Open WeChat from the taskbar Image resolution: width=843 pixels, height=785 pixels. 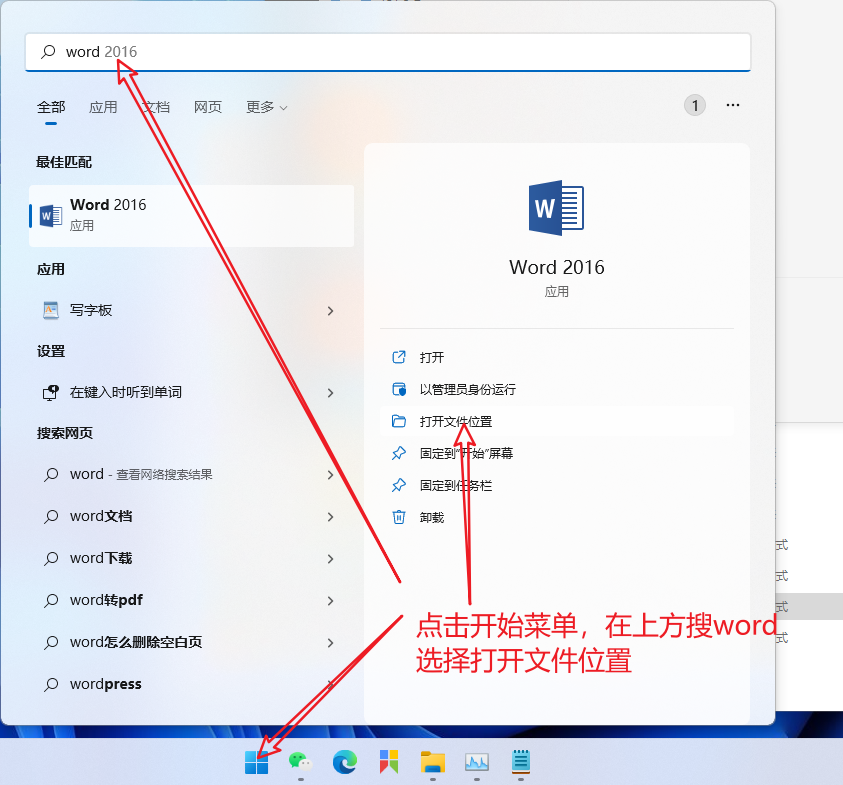(300, 762)
